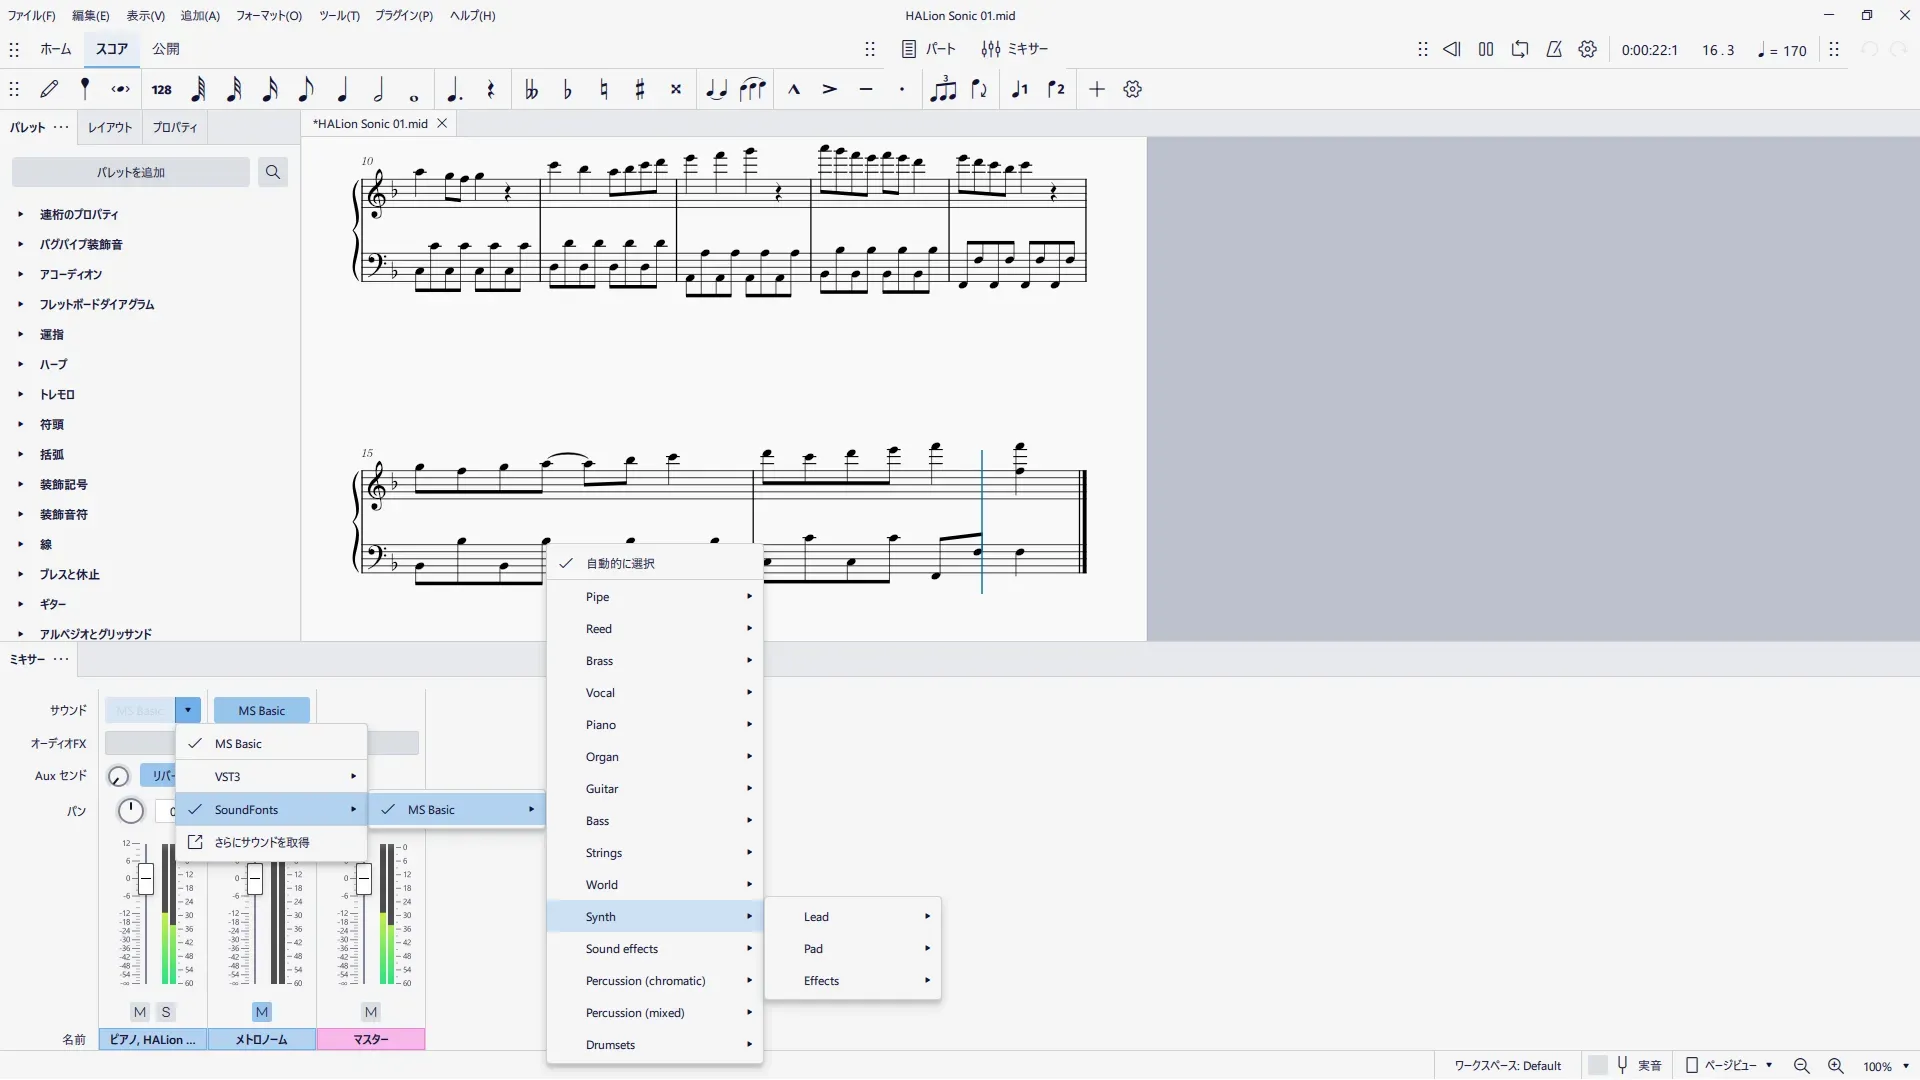Click the flip direction icon
Image resolution: width=1920 pixels, height=1080 pixels.
click(x=979, y=90)
